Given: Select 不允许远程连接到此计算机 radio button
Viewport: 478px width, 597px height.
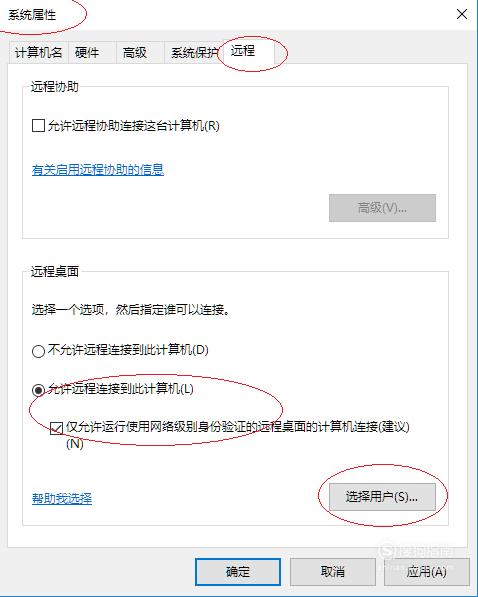Looking at the screenshot, I should point(38,351).
